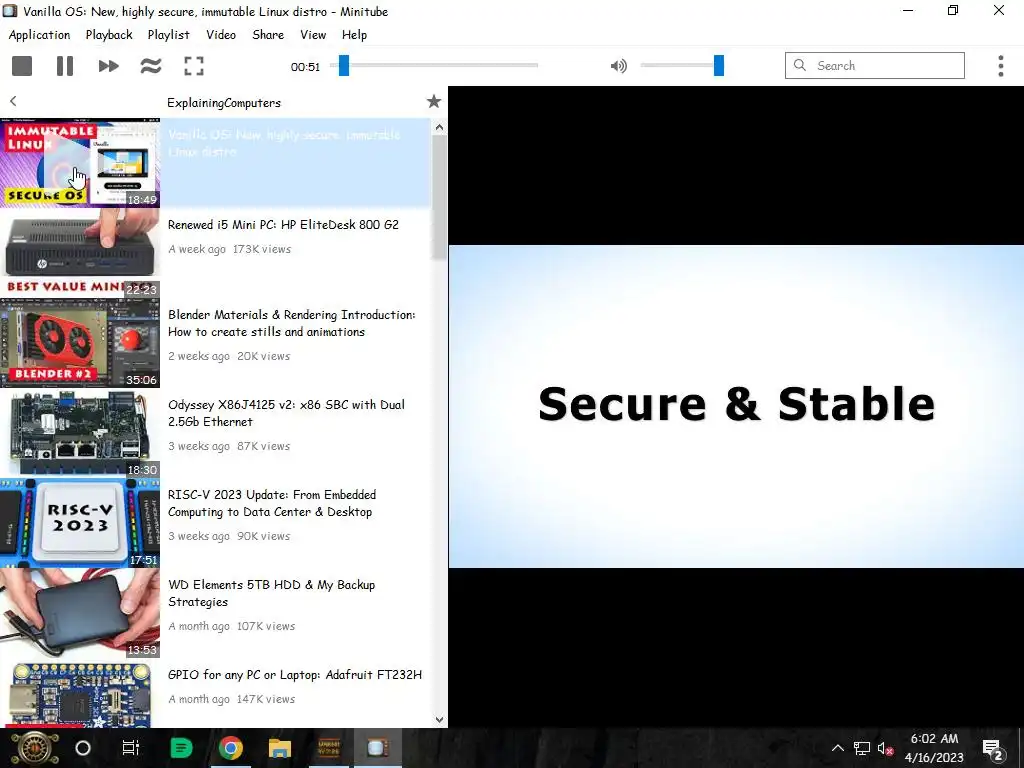Click into the Search field
Viewport: 1024px width, 768px height.
874,65
